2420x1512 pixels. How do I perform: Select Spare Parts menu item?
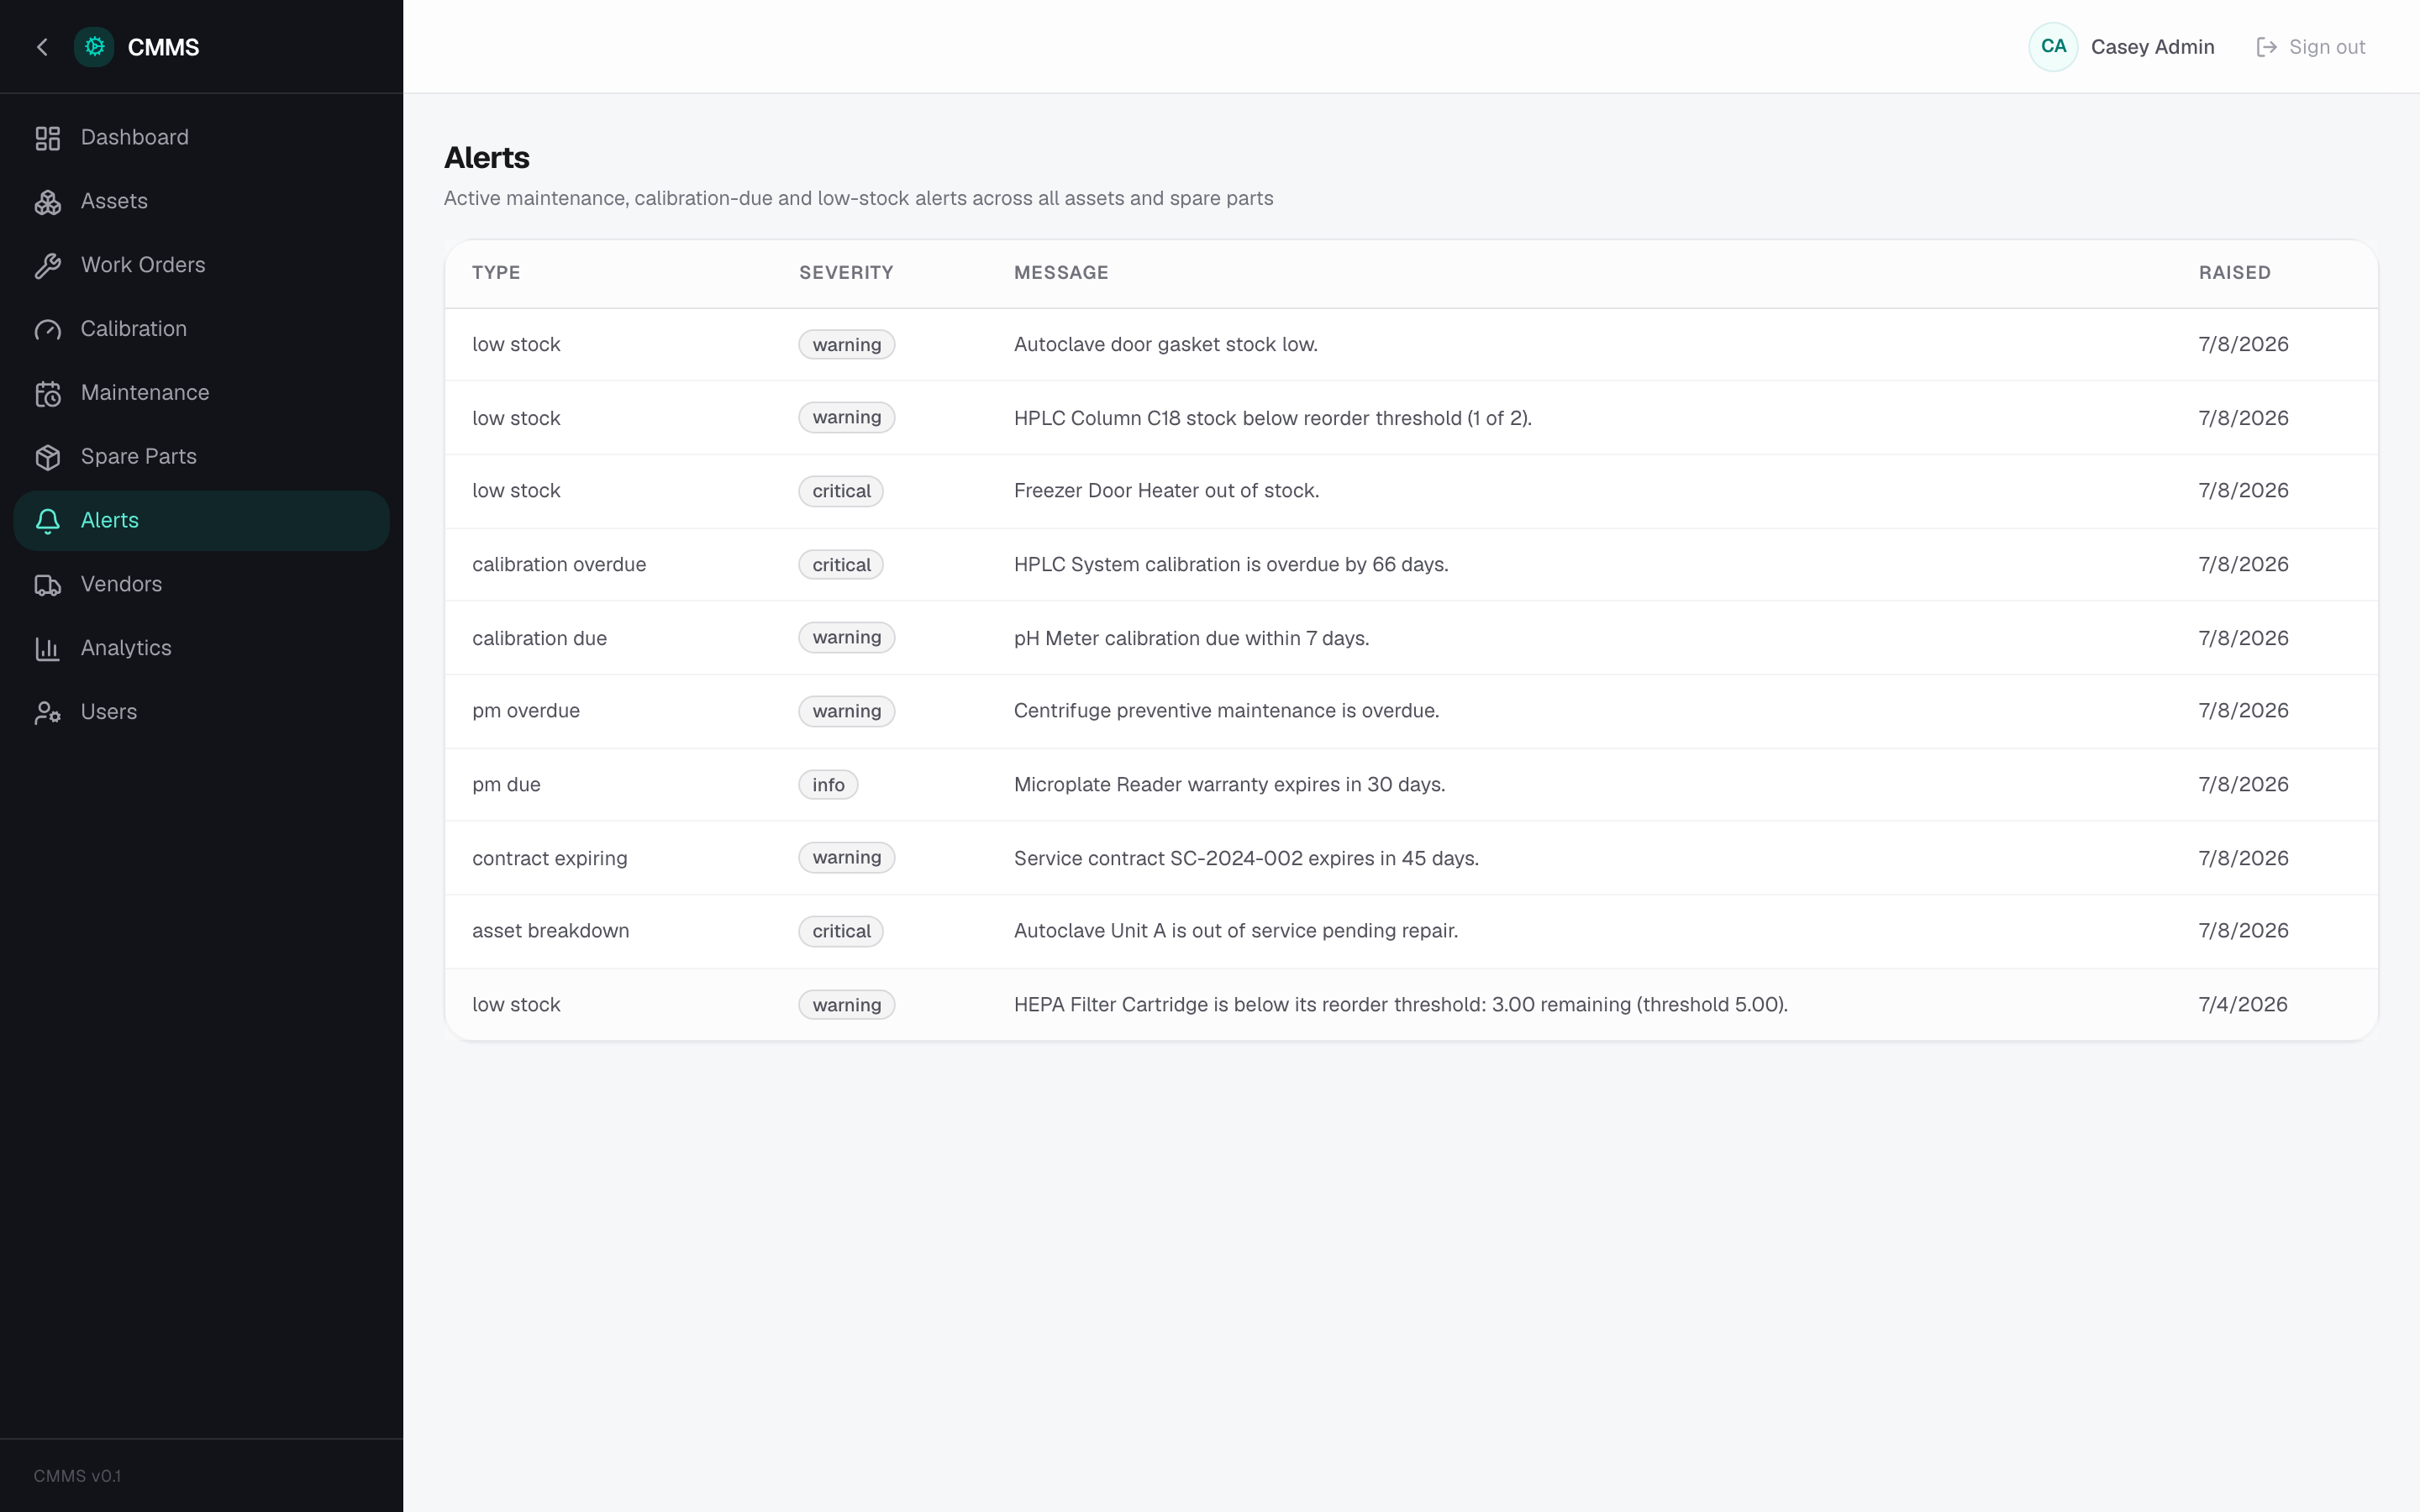[x=201, y=457]
